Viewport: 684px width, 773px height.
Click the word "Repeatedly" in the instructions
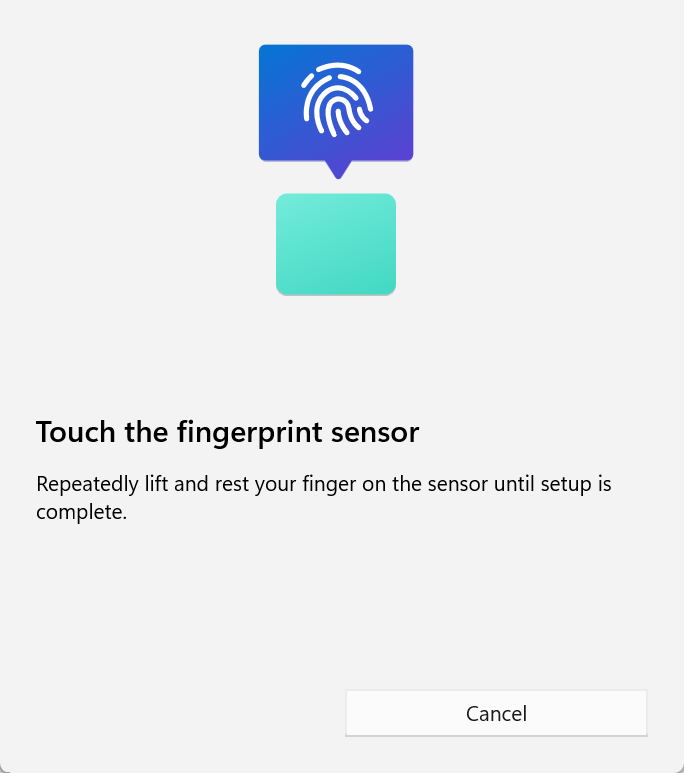pyautogui.click(x=87, y=485)
